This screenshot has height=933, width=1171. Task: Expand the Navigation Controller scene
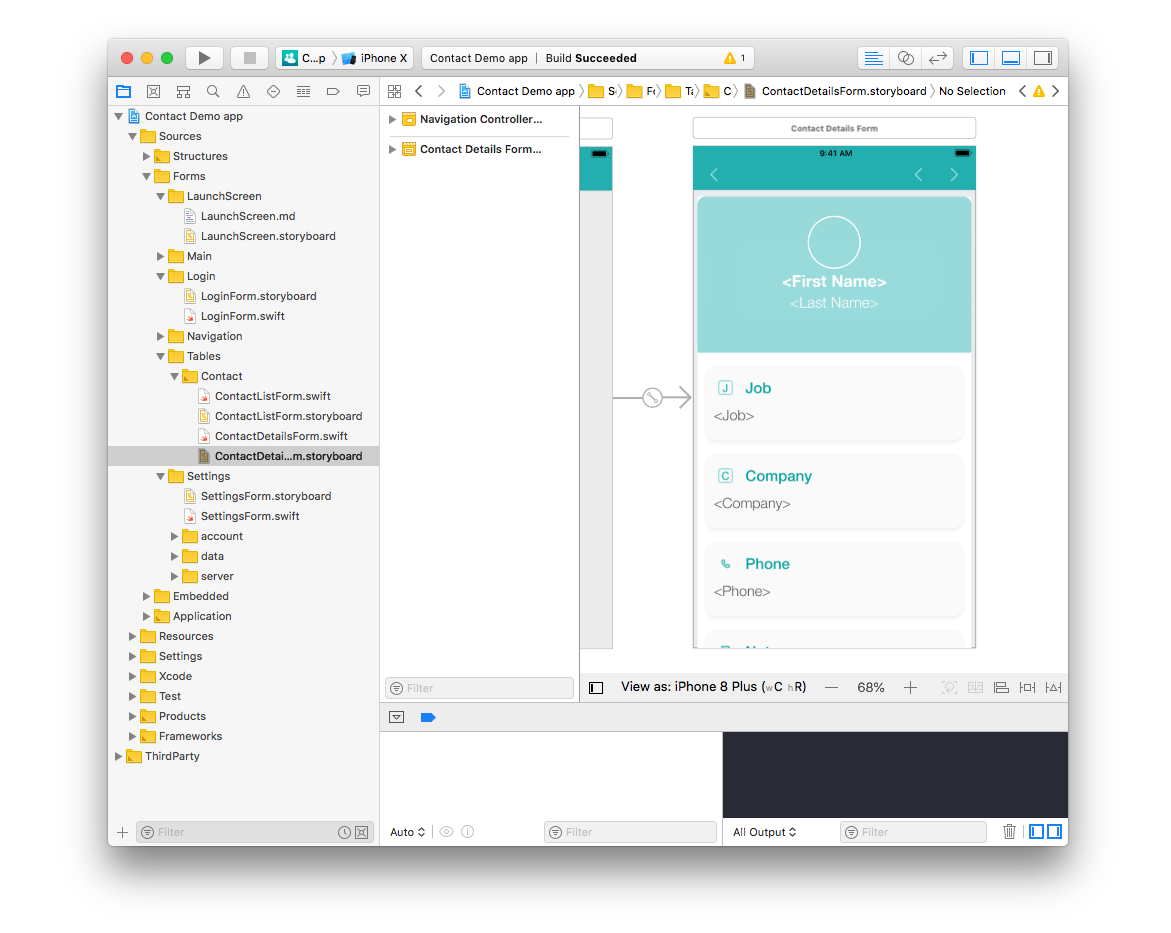coord(392,120)
